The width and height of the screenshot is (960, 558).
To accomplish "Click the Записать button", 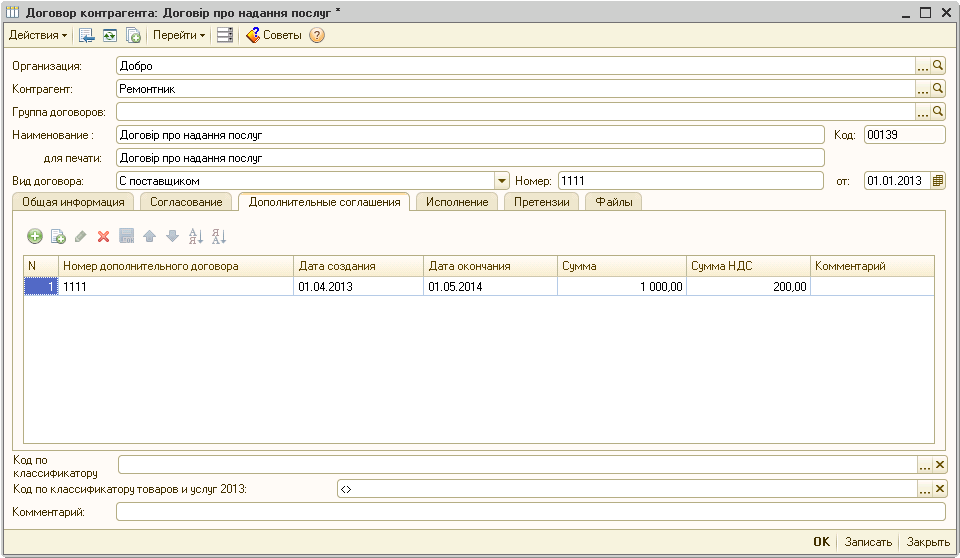I will coord(867,542).
